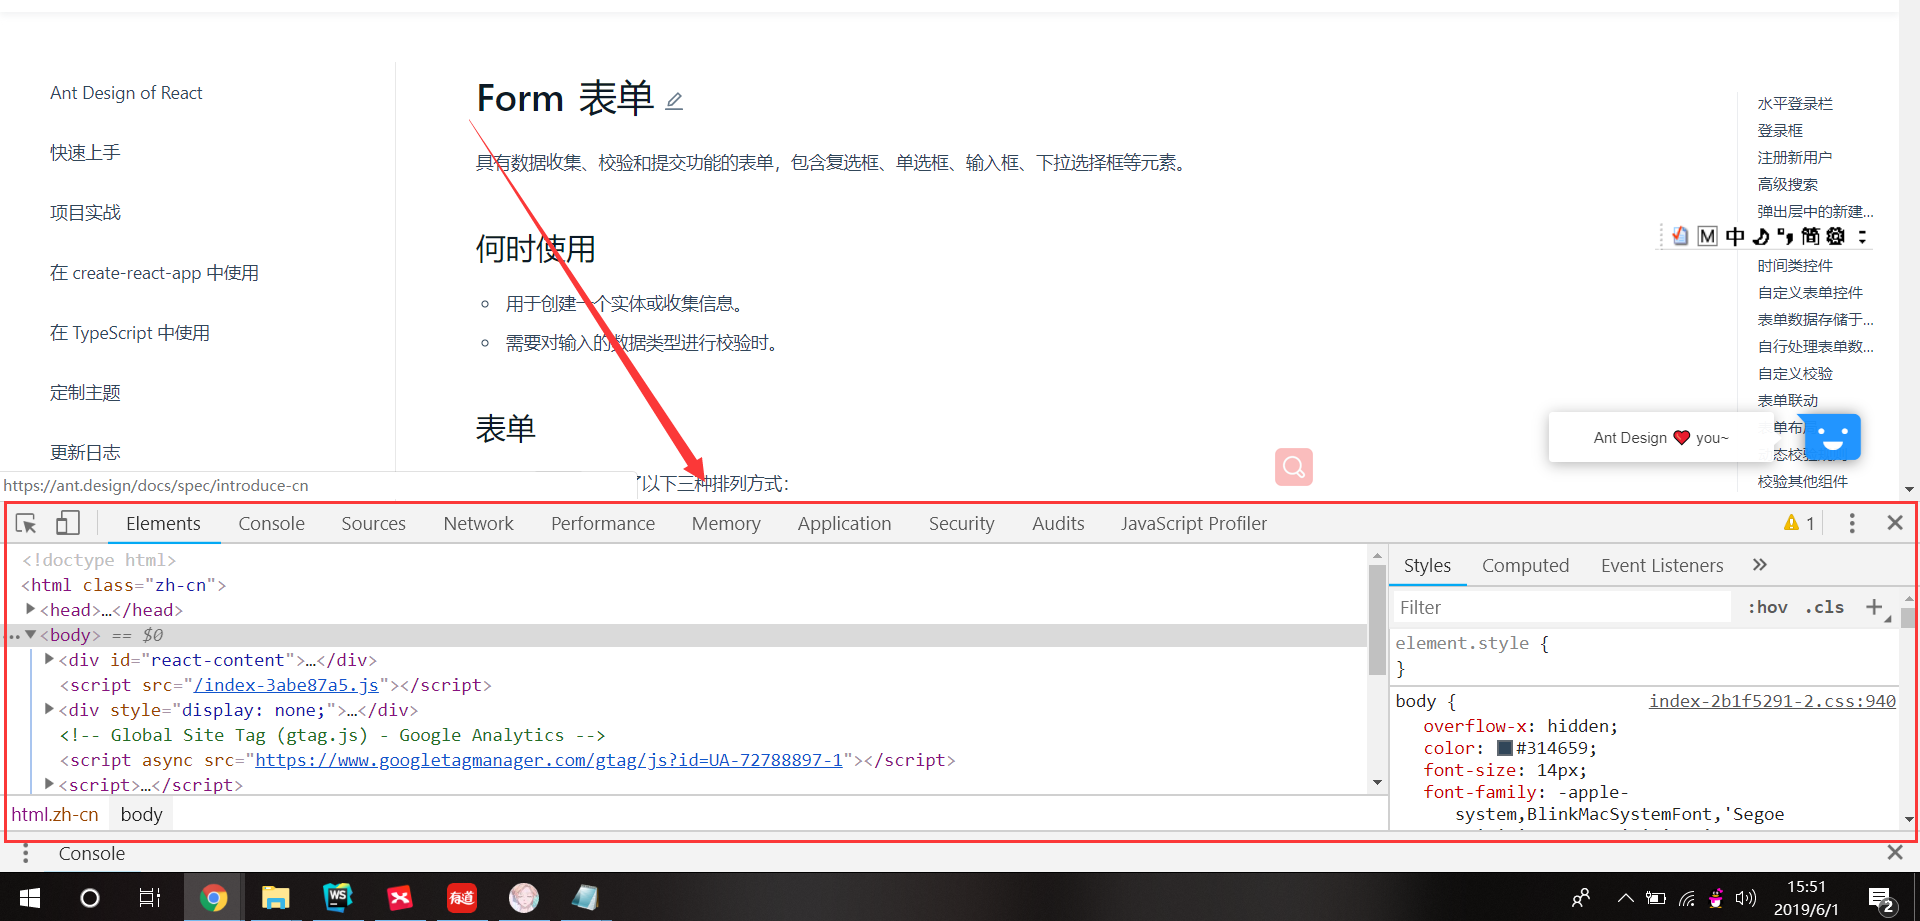Toggle IME punctuation mode icon

1785,236
